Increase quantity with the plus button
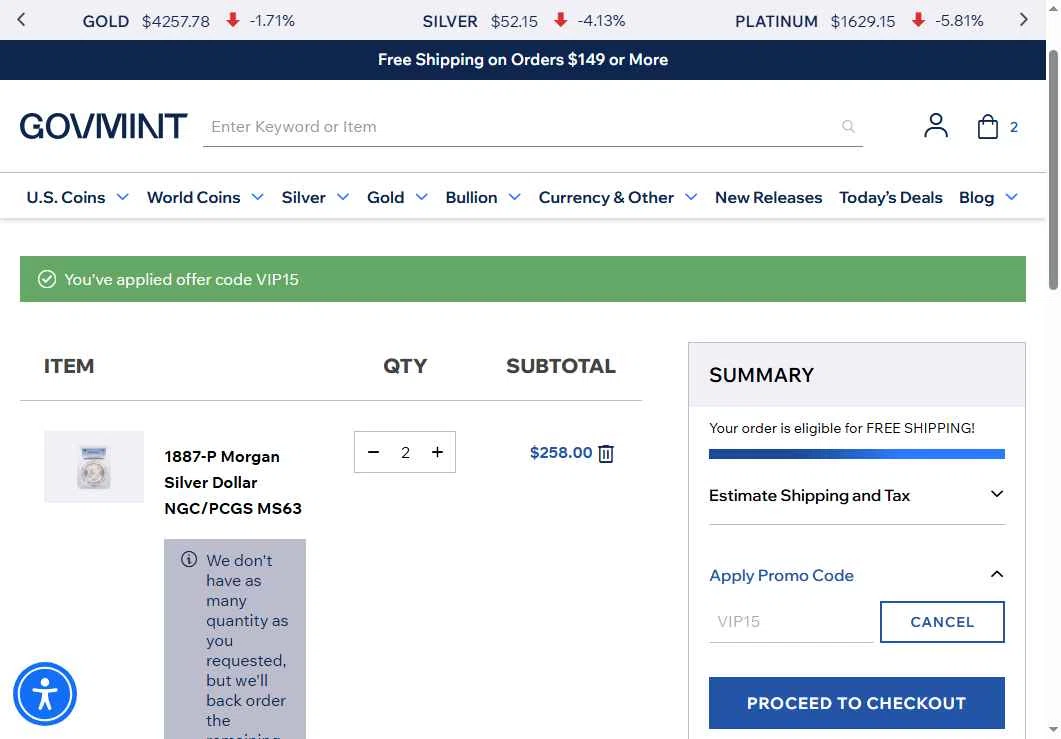1061x739 pixels. [437, 452]
